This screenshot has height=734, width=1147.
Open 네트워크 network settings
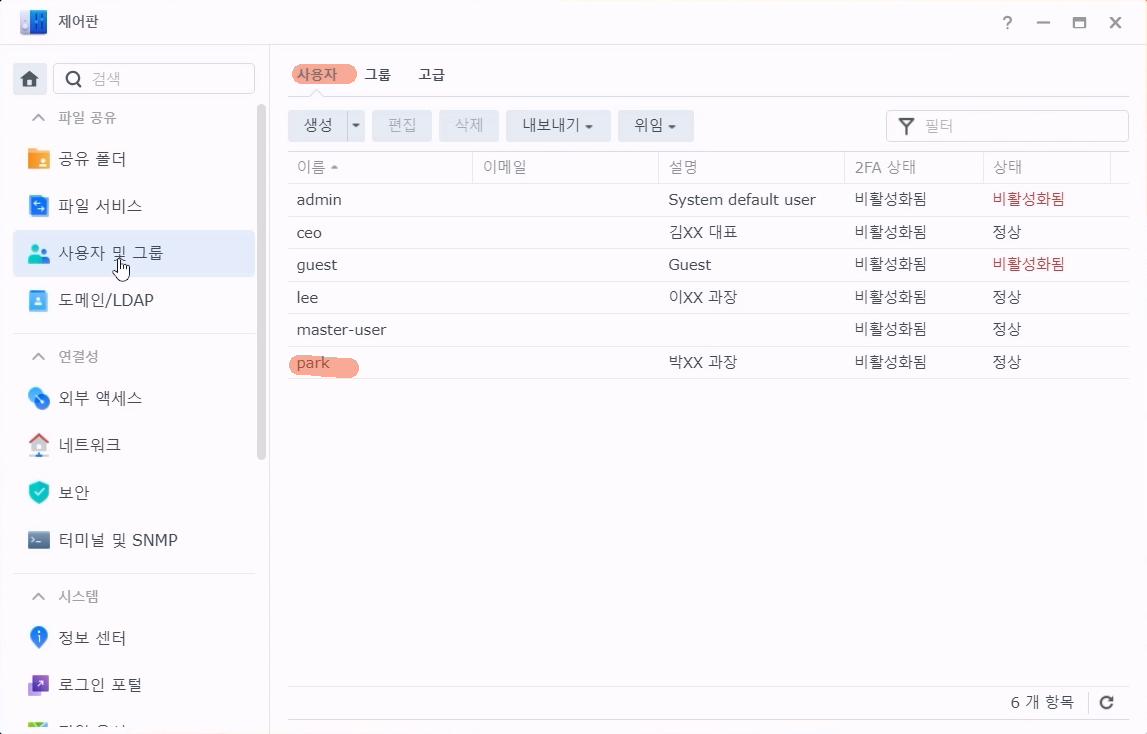pyautogui.click(x=89, y=445)
